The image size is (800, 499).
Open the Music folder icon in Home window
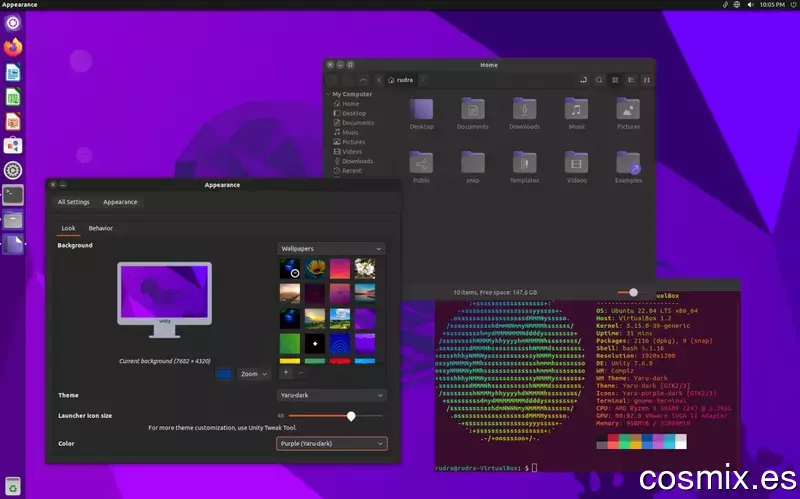pyautogui.click(x=577, y=109)
